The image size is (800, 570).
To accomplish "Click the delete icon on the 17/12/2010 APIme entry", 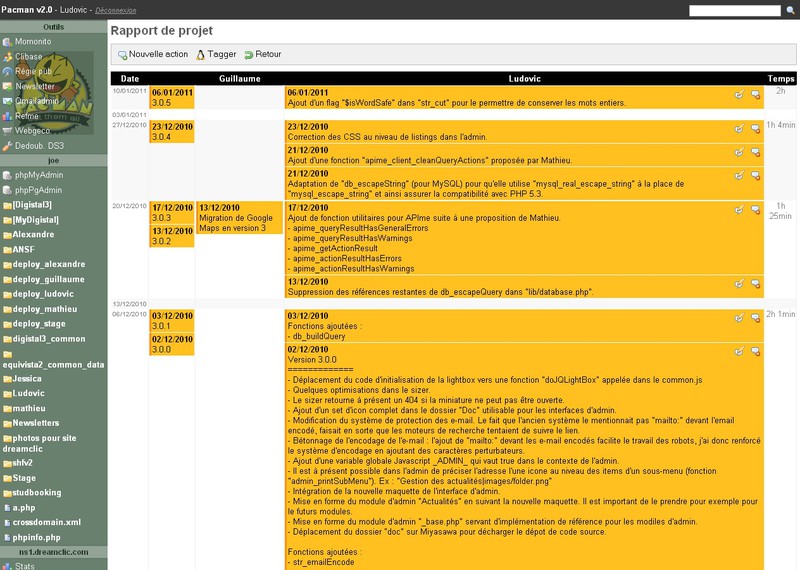I will 756,210.
